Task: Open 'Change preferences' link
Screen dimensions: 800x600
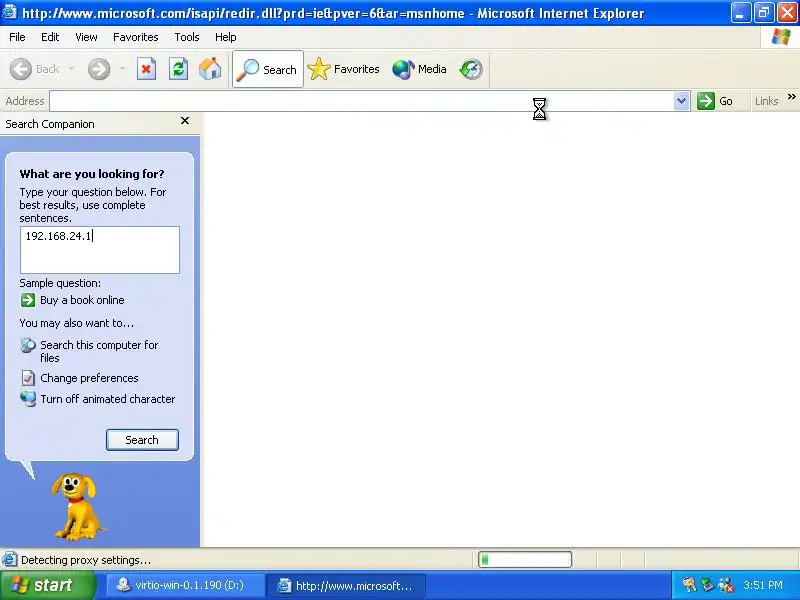Action: [x=89, y=378]
